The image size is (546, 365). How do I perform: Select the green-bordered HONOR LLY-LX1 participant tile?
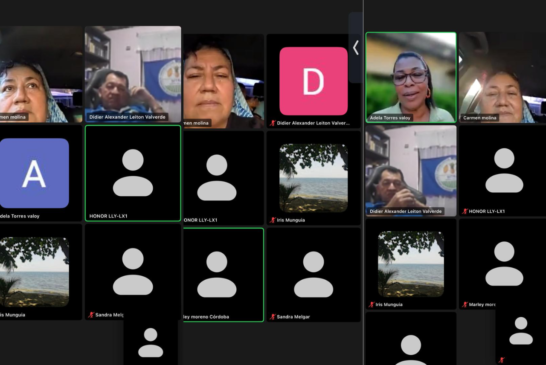(133, 173)
